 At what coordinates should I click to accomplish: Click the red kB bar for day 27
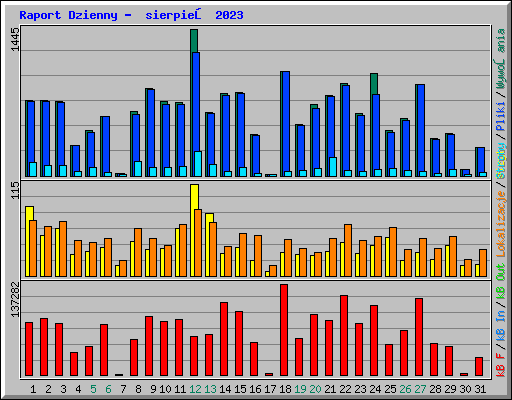coord(419,337)
